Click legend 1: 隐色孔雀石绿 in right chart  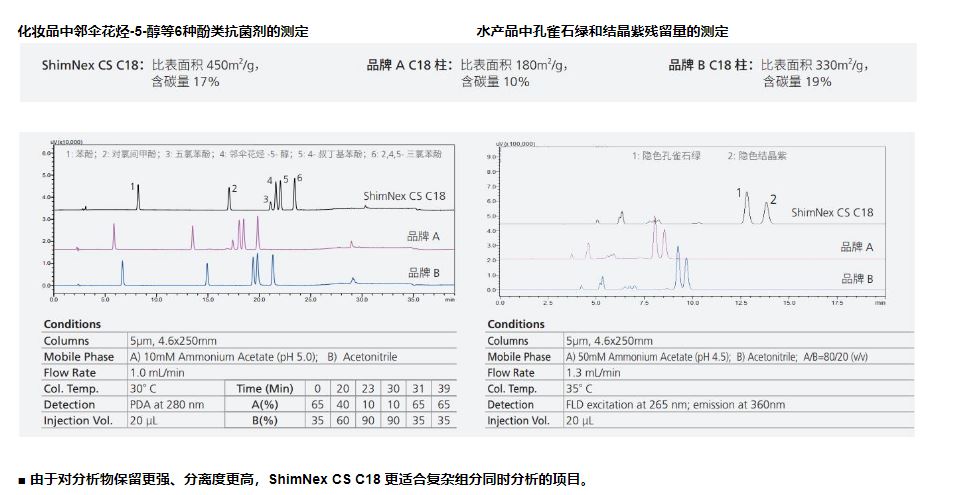[666, 156]
